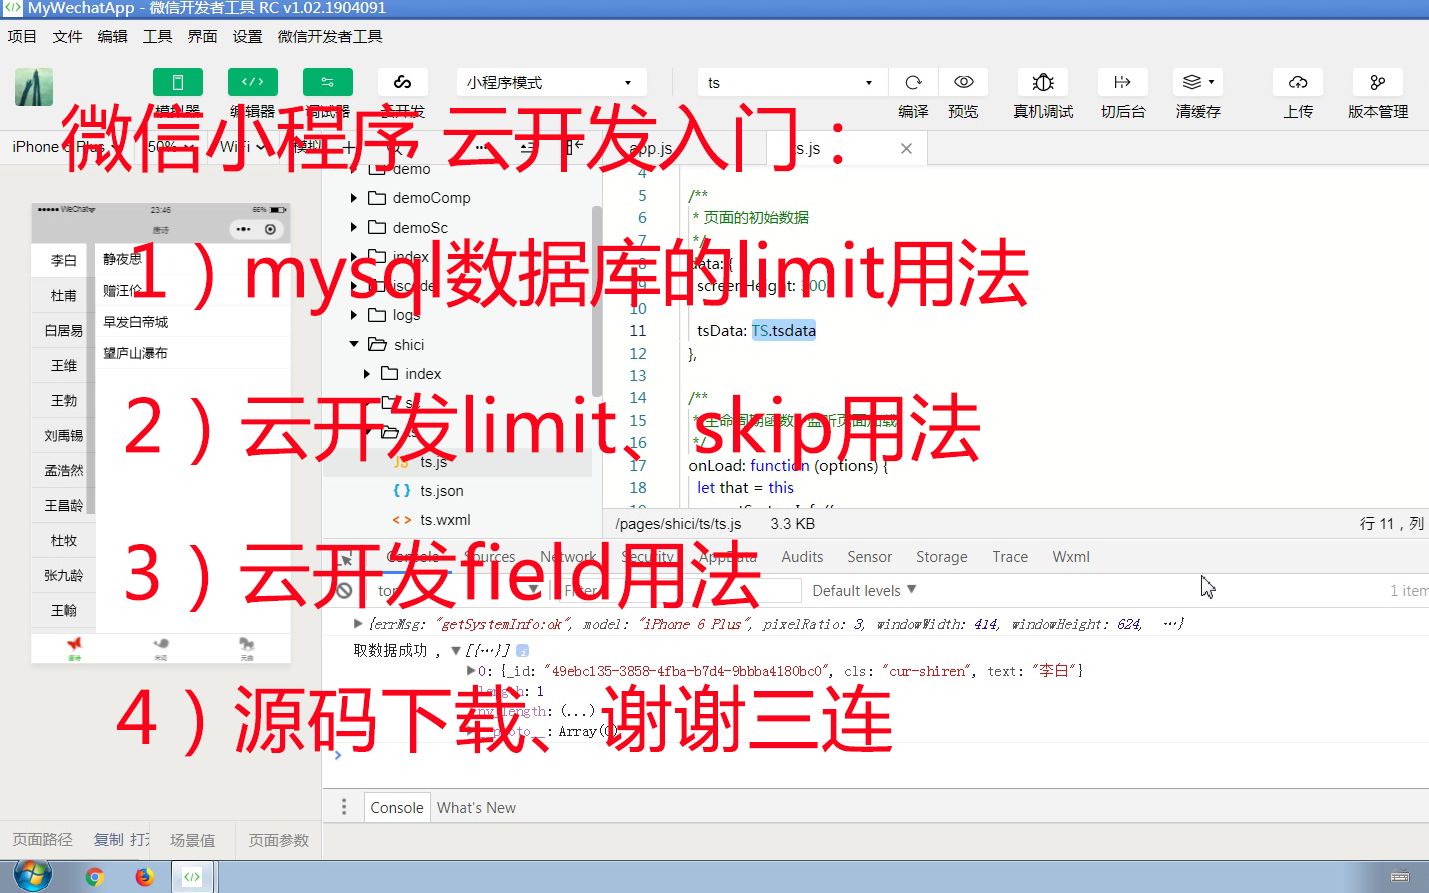1429x893 pixels.
Task: Expand array item 0 in console
Action: (471, 671)
